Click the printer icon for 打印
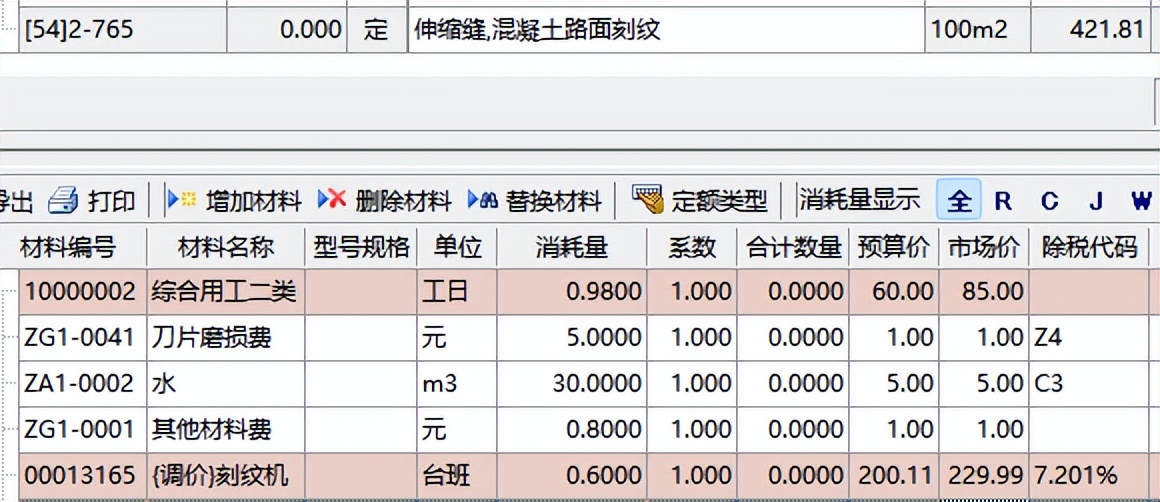Screen dimensions: 1160x502 click(63, 200)
